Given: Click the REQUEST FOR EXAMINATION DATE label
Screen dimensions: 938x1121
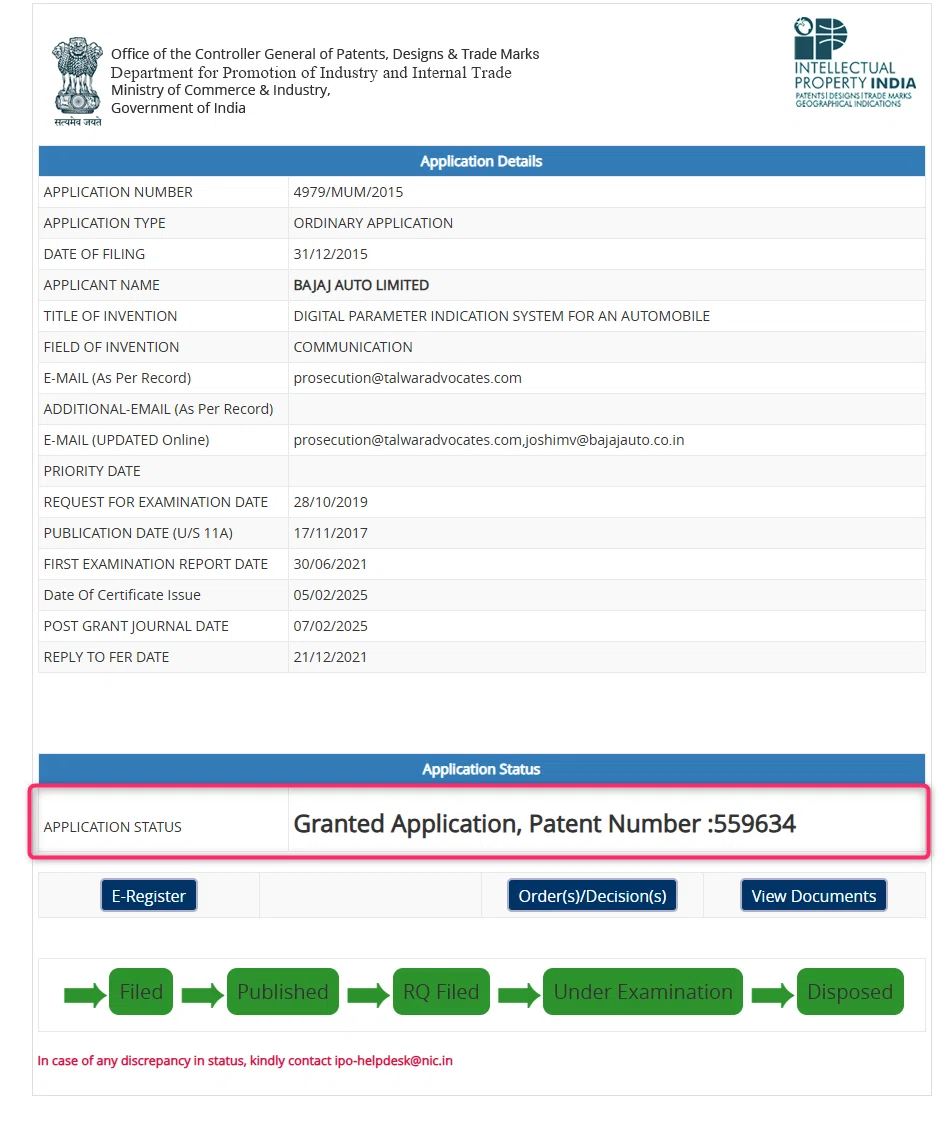Looking at the screenshot, I should click(x=156, y=502).
